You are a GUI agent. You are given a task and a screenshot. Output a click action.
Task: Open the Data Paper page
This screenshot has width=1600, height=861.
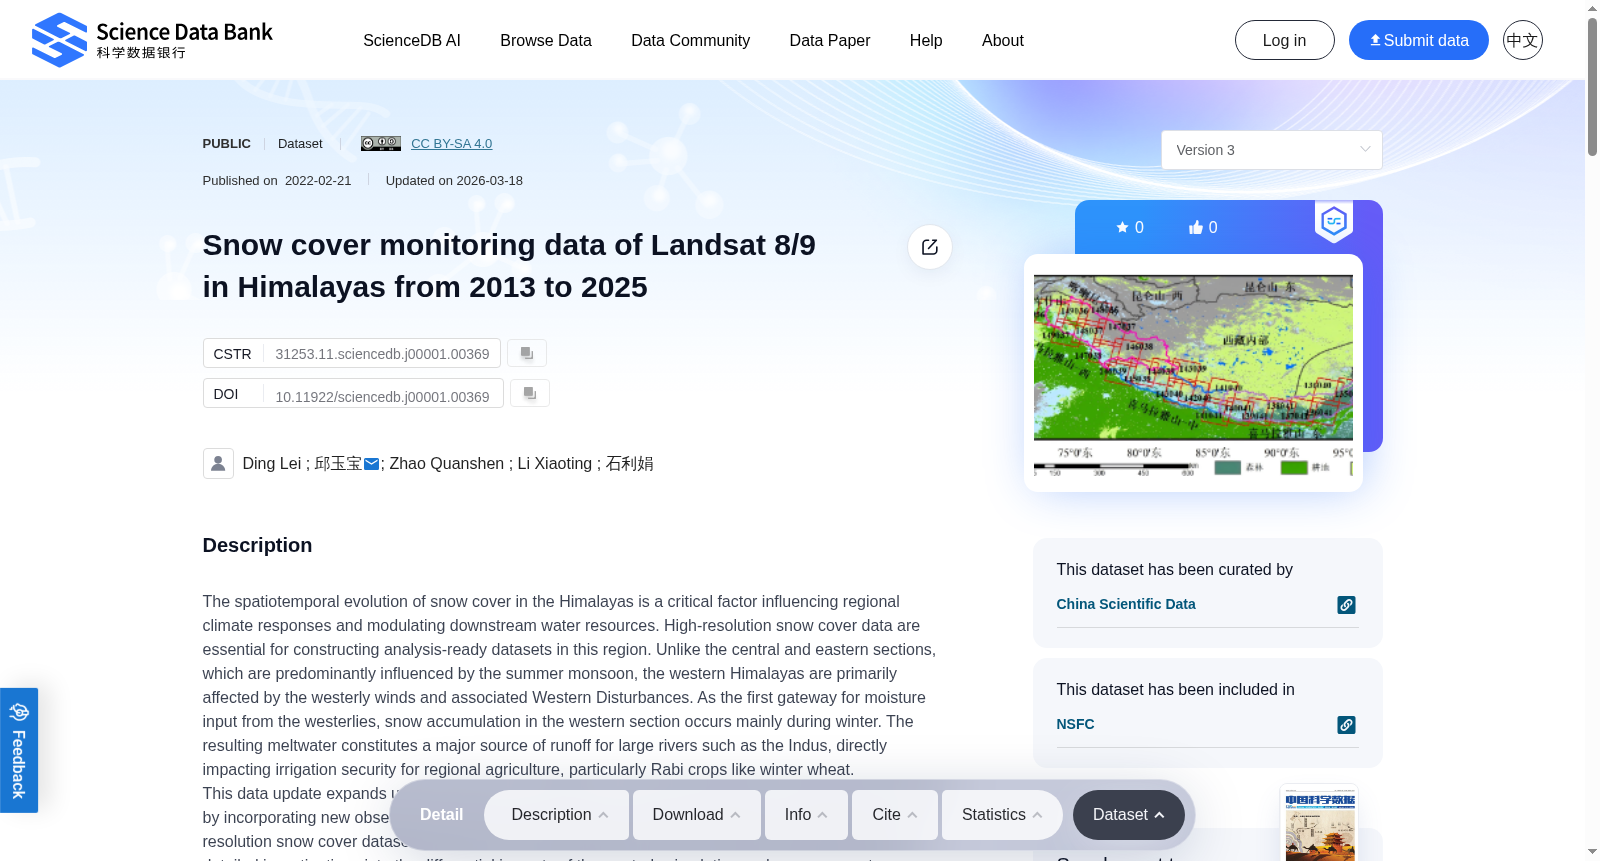click(830, 40)
